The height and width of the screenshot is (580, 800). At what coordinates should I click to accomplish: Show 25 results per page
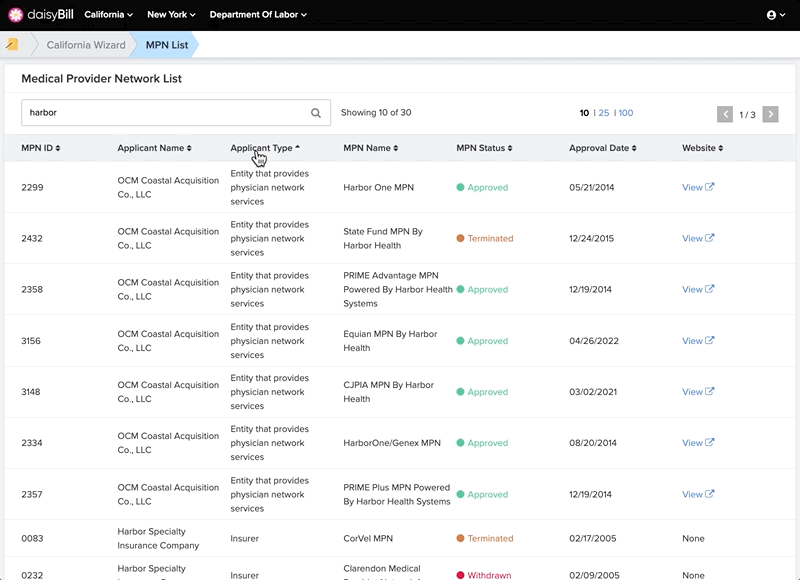[x=604, y=113]
